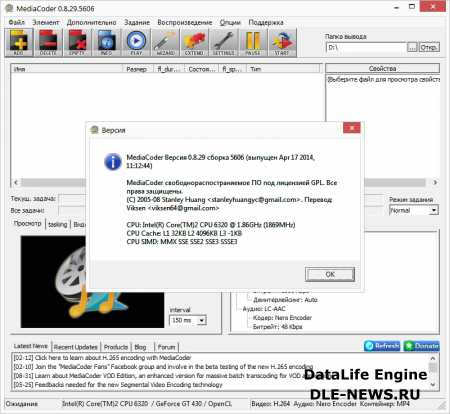Switch to the Blog tab
450x414 pixels.
(140, 347)
